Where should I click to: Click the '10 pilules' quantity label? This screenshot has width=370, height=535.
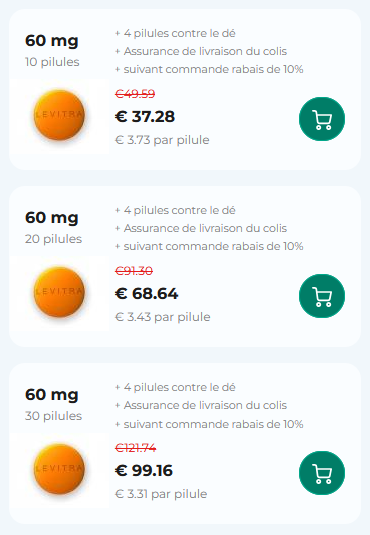[52, 62]
